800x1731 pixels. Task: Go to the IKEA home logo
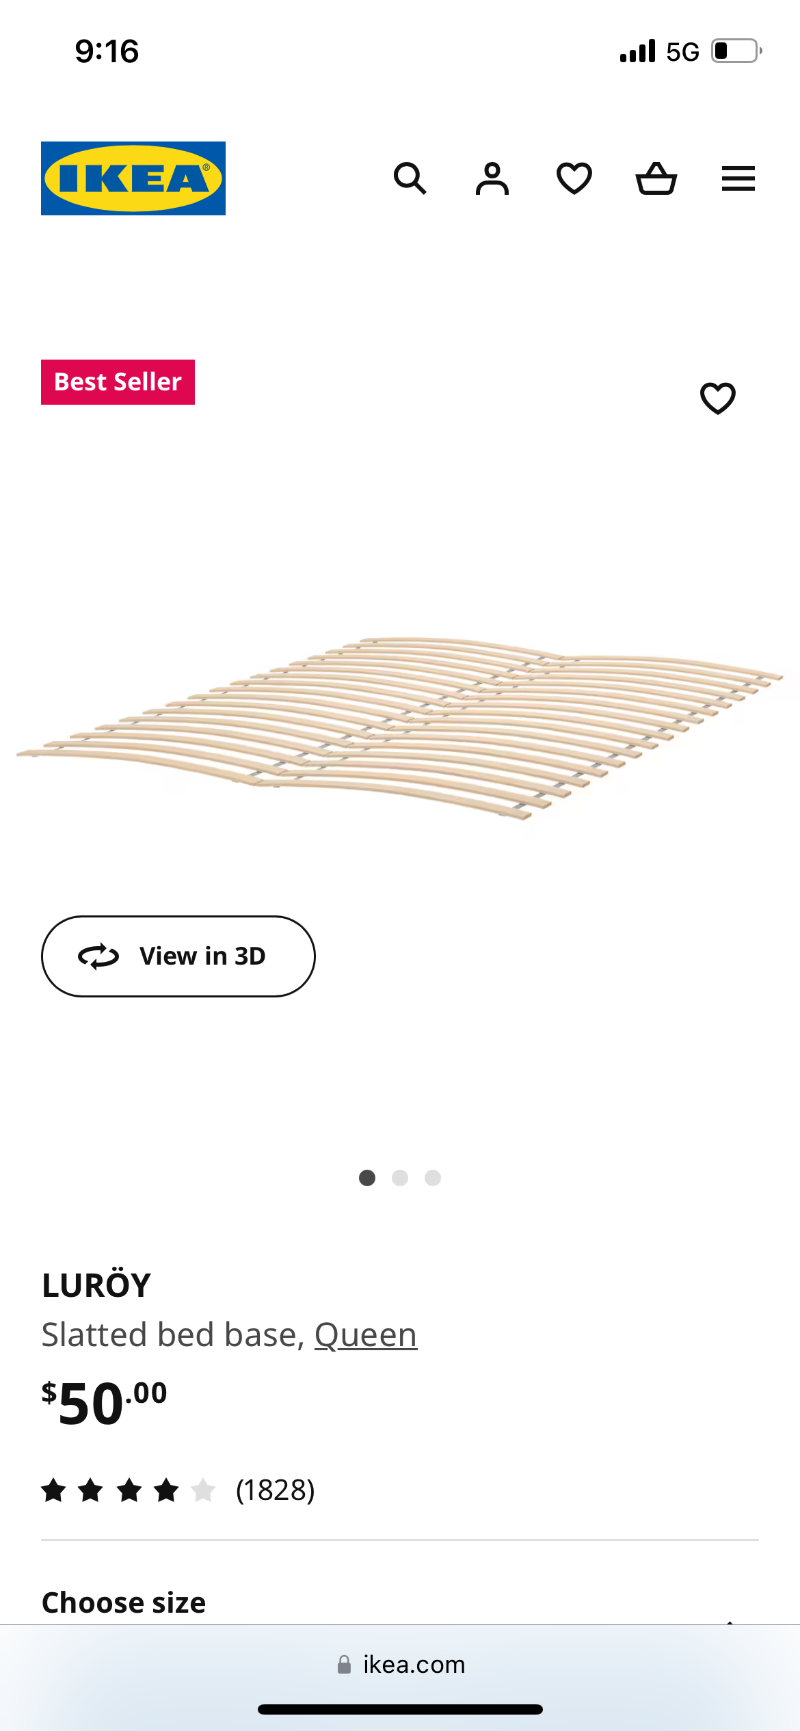133,178
